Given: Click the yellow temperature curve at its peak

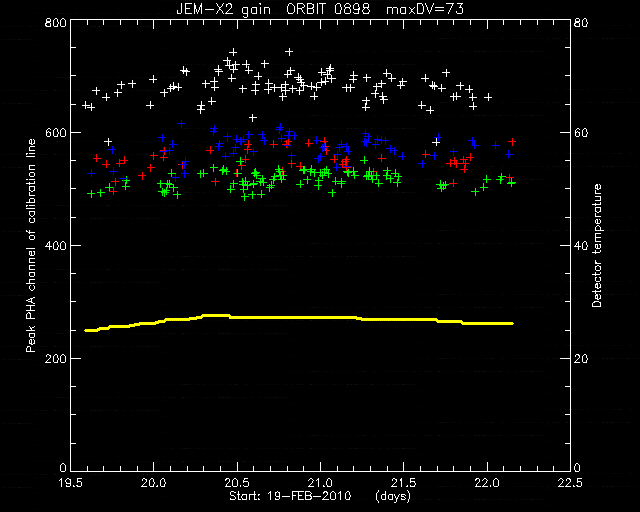Looking at the screenshot, I should point(216,315).
